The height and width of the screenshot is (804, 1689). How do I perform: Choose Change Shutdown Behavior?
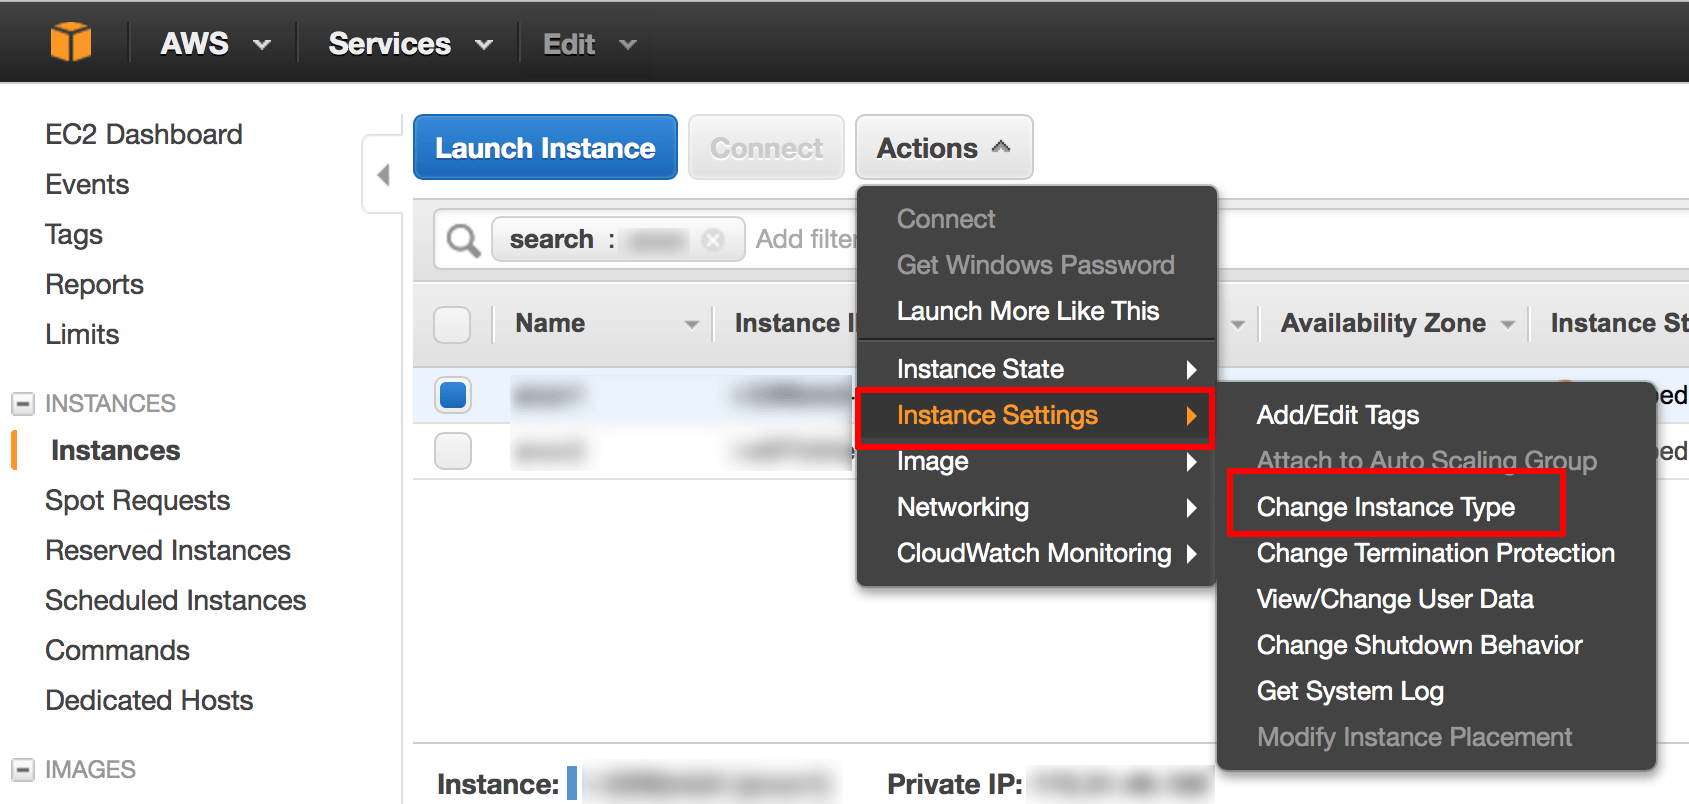(1420, 645)
